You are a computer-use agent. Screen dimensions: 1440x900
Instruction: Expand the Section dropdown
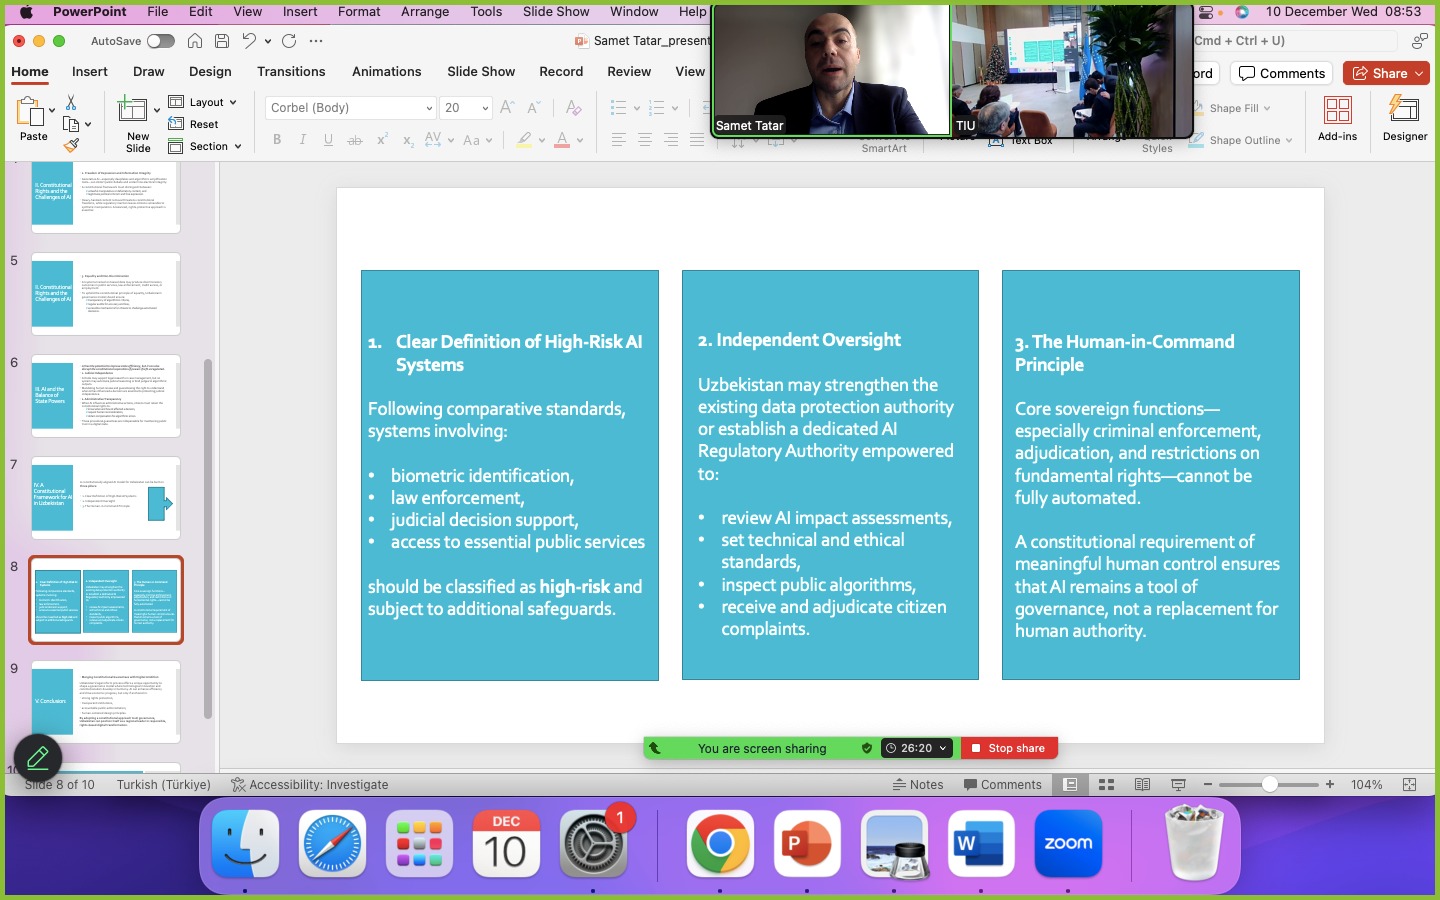tap(205, 146)
